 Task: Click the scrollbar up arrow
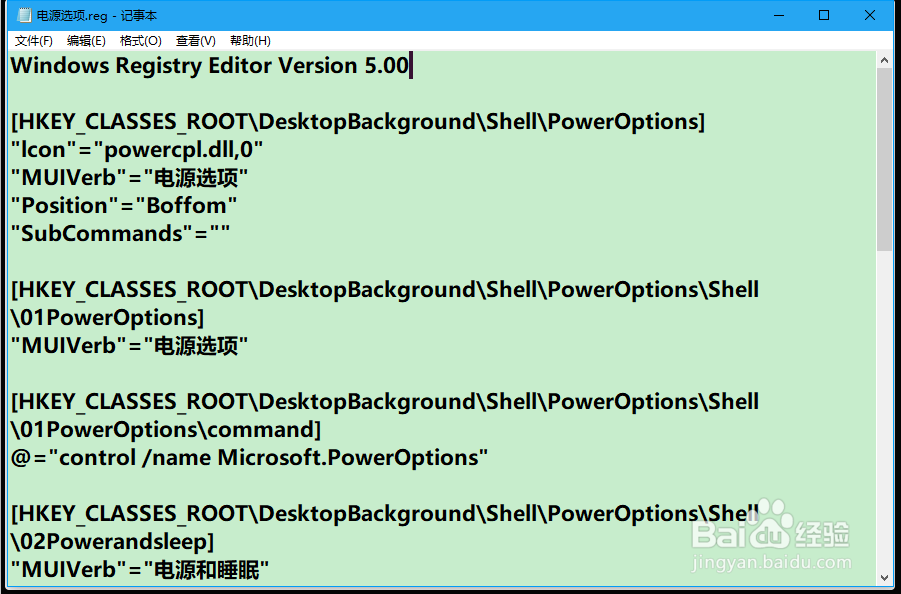[884, 60]
